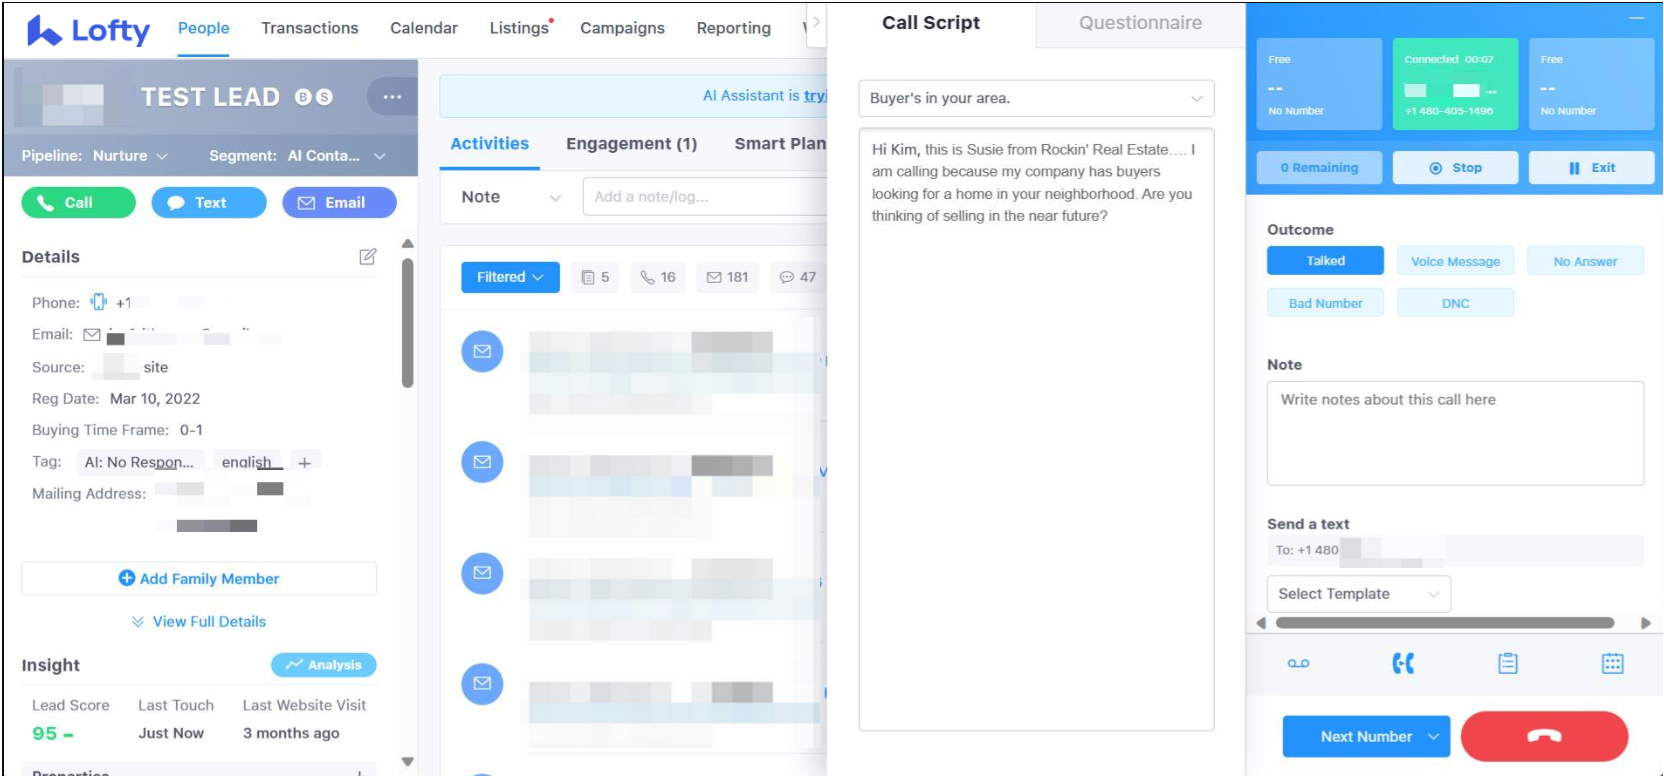Select Bad Number outcome
1664x776 pixels.
pos(1325,303)
